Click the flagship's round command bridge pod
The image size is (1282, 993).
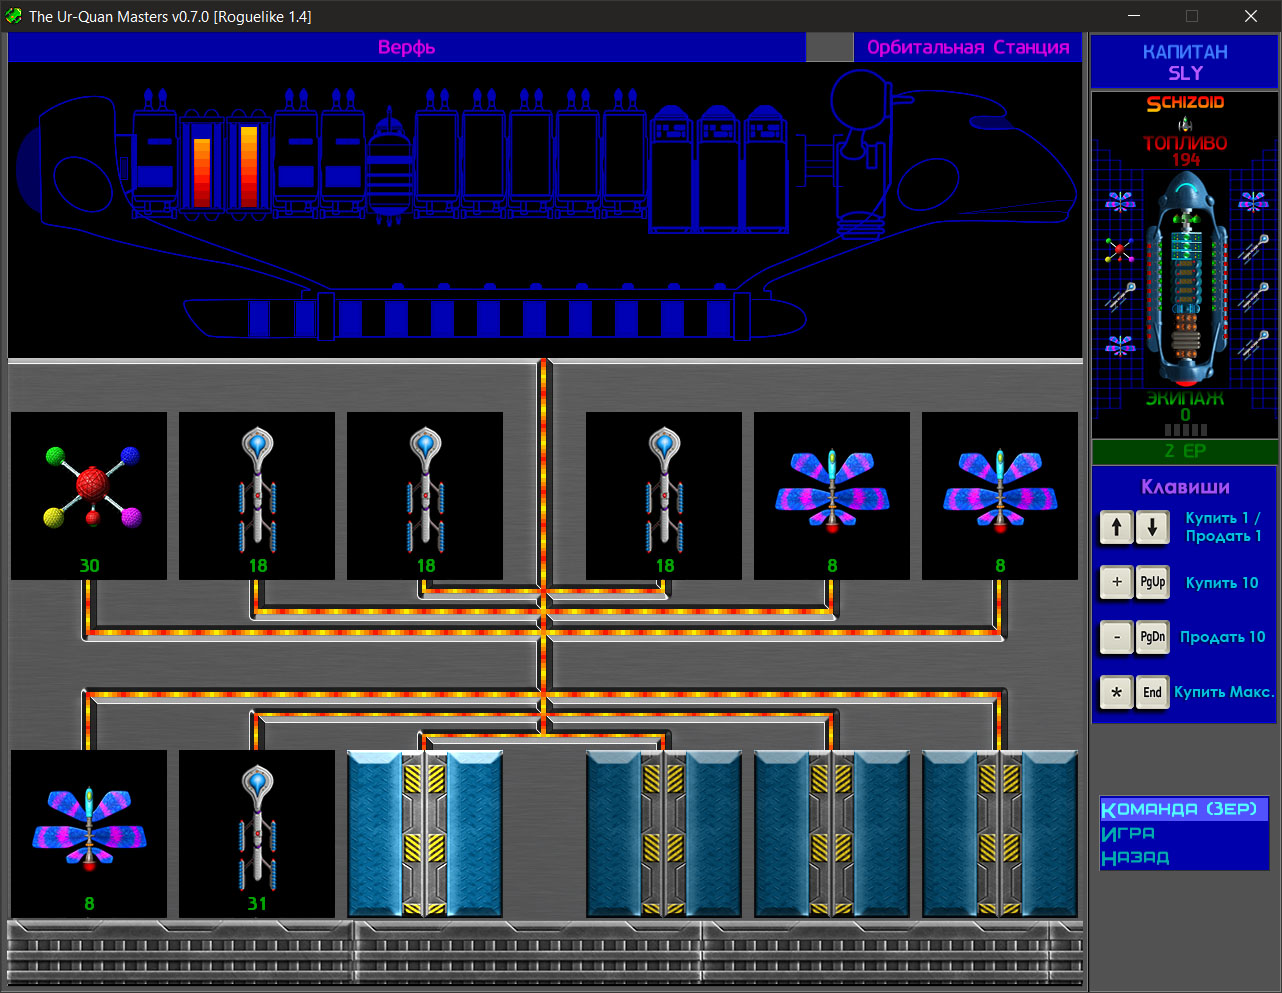[861, 98]
